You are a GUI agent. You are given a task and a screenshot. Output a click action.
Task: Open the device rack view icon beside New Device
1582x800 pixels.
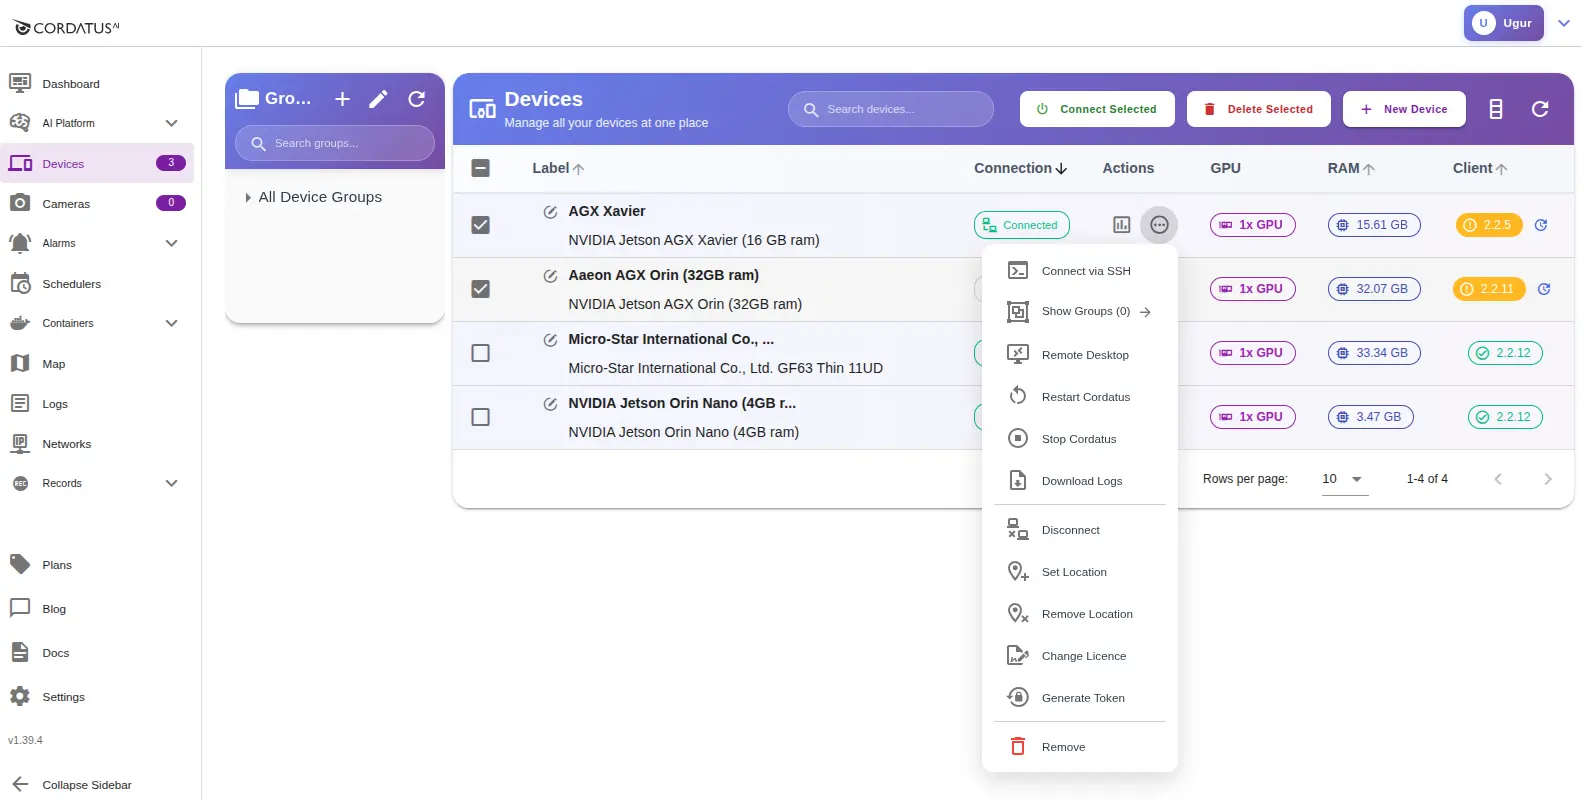click(x=1496, y=109)
